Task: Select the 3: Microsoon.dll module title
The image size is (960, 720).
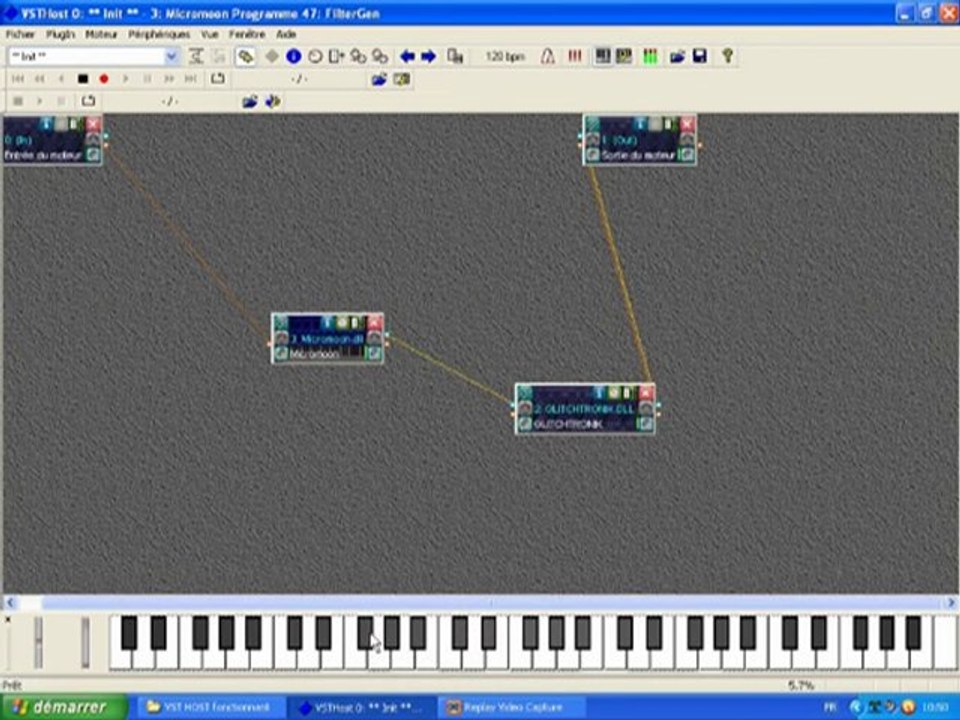Action: pyautogui.click(x=328, y=339)
